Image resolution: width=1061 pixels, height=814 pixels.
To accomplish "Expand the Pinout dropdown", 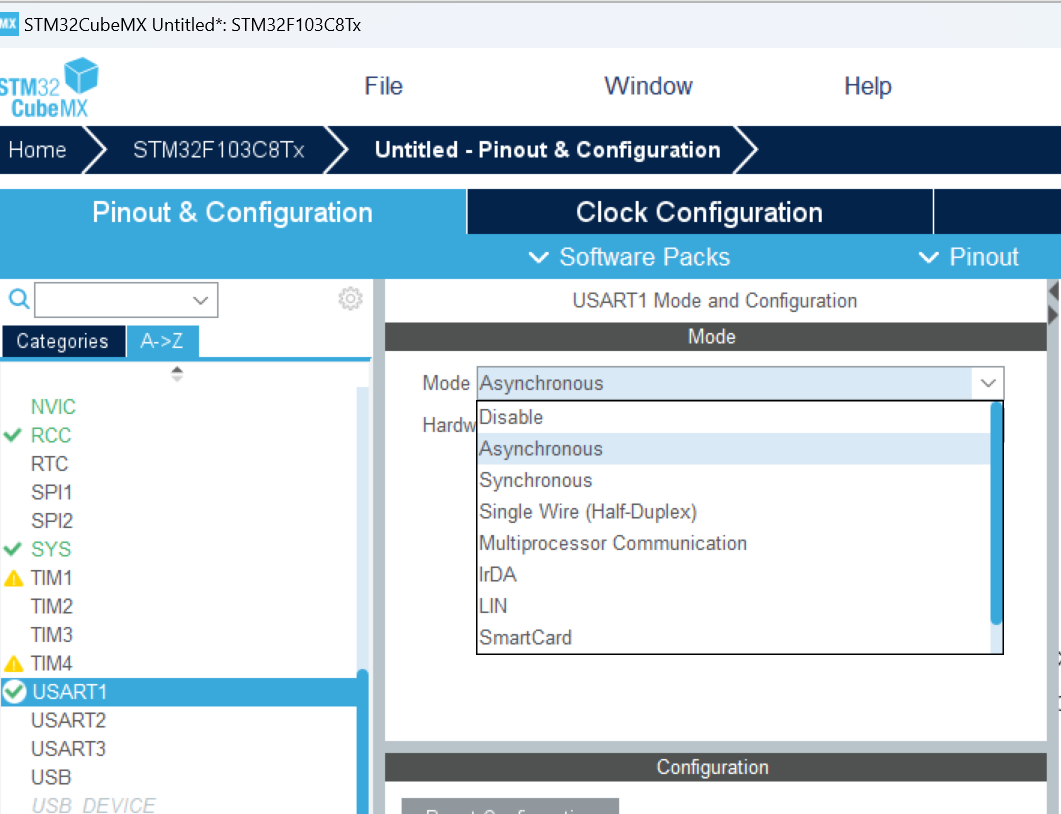I will [968, 257].
